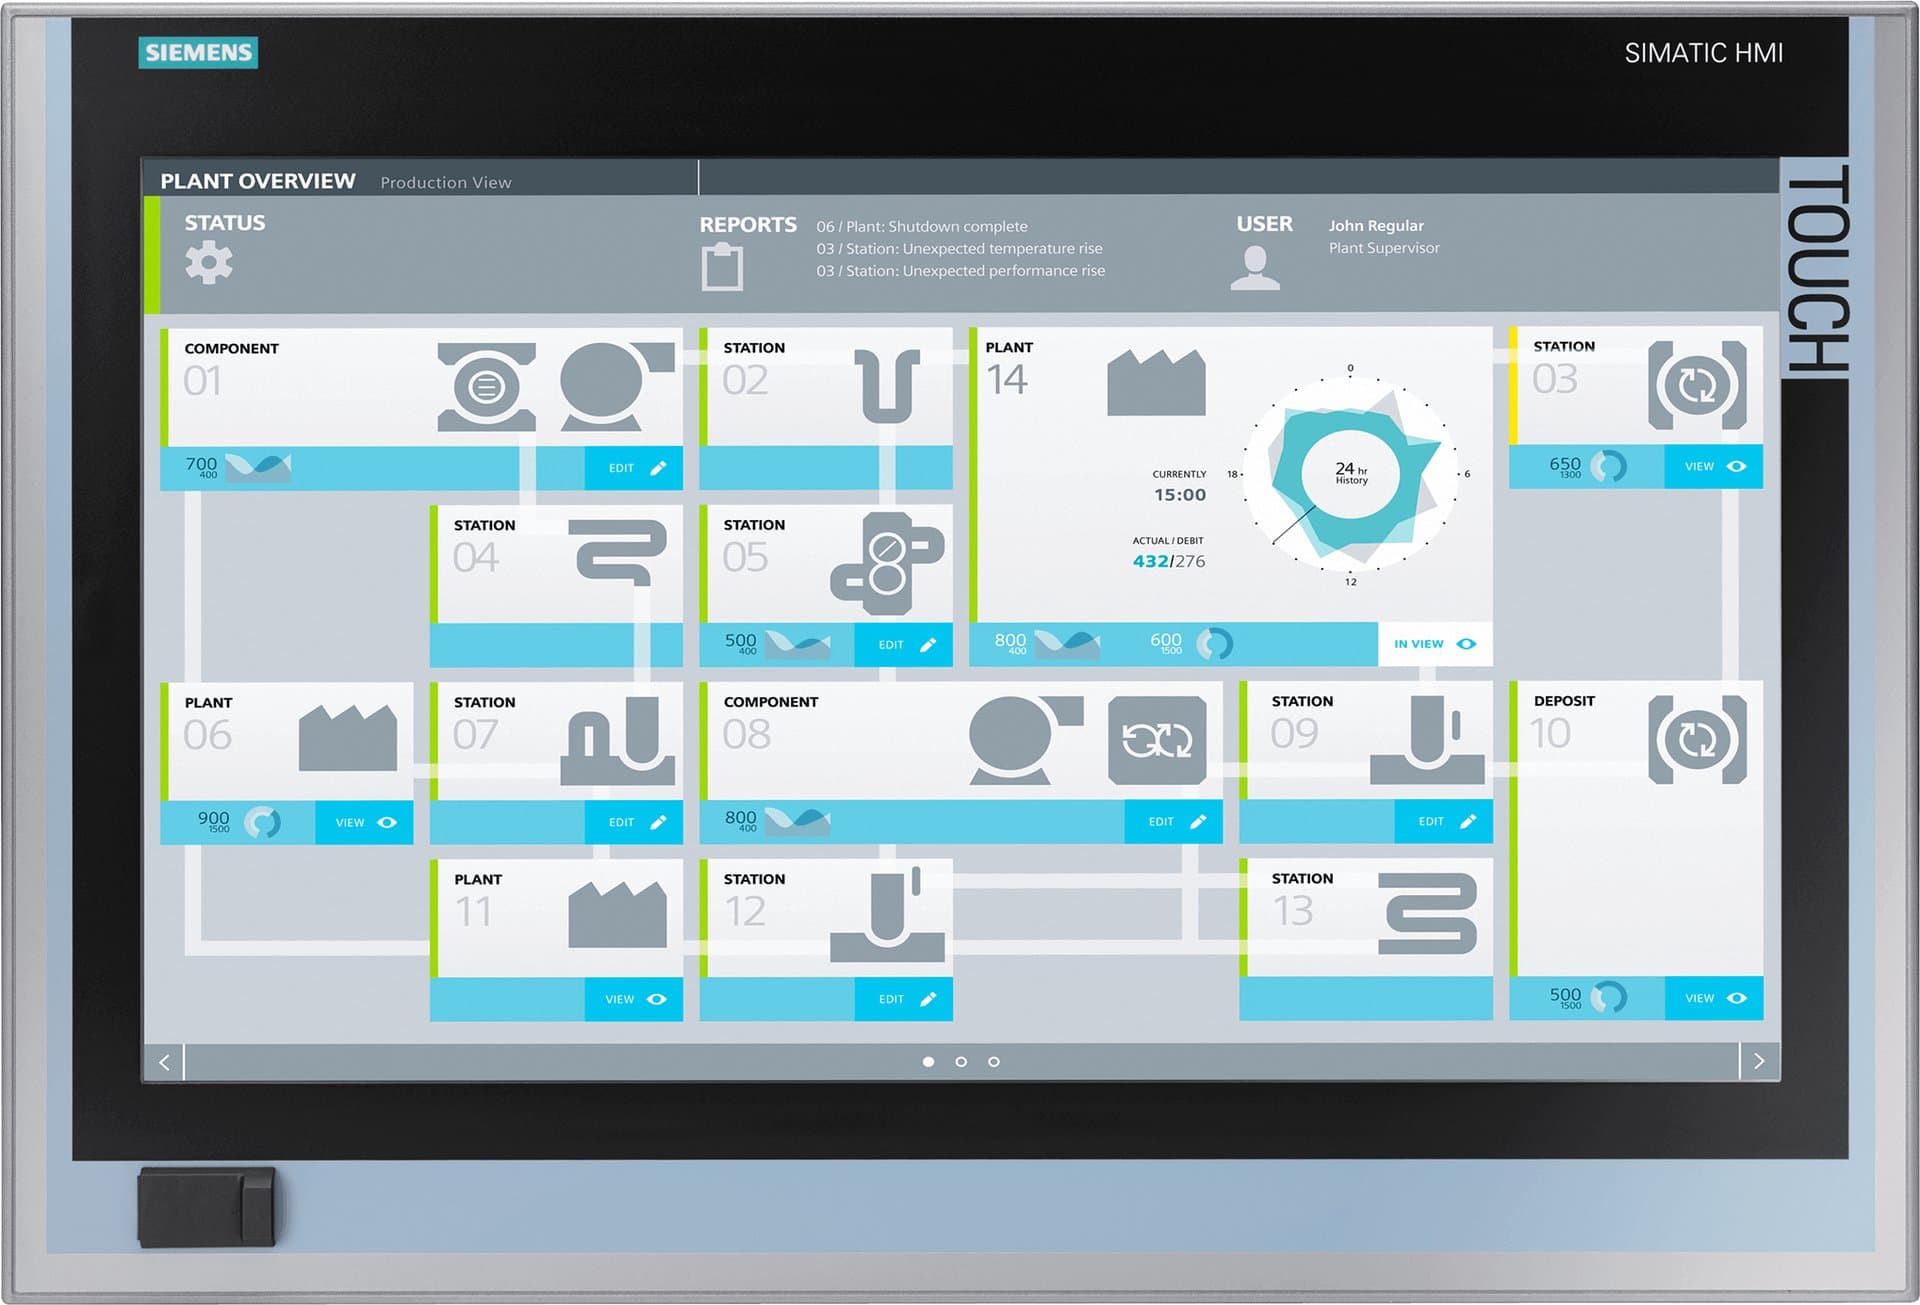Image resolution: width=1920 pixels, height=1305 pixels.
Task: Click Edit on Component 08 tile
Action: point(1173,822)
